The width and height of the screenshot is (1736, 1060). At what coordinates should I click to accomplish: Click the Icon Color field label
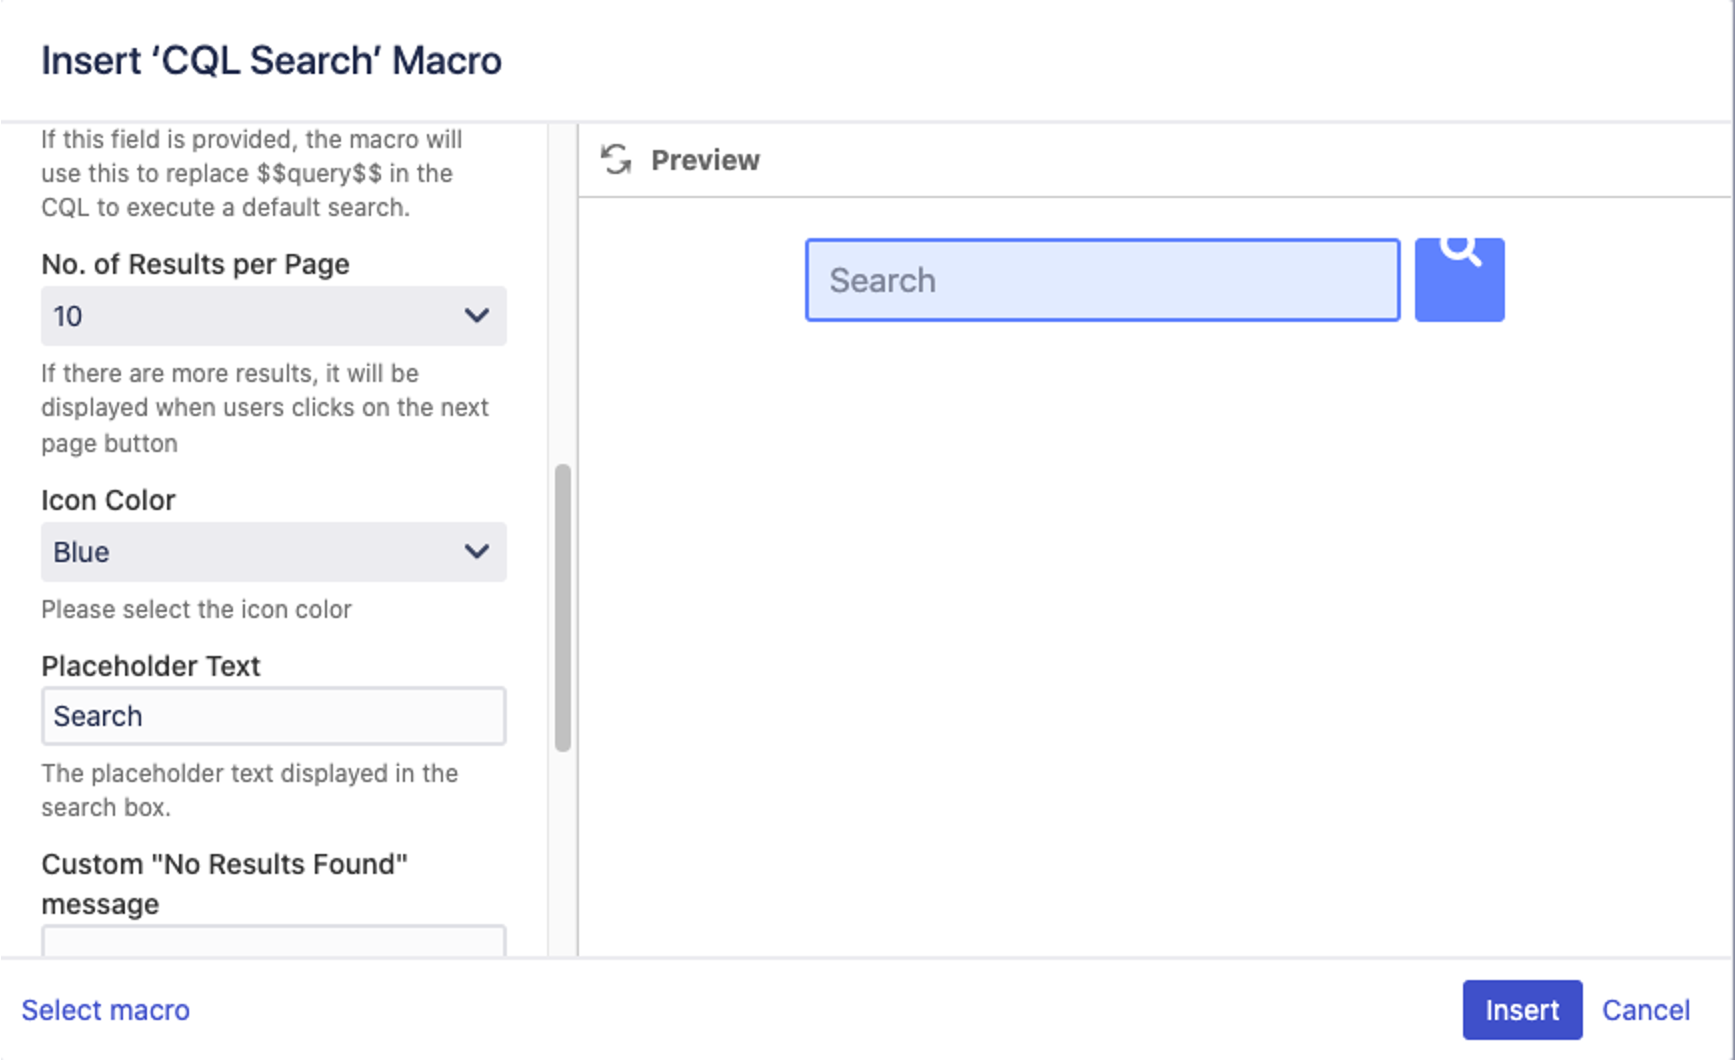point(108,500)
